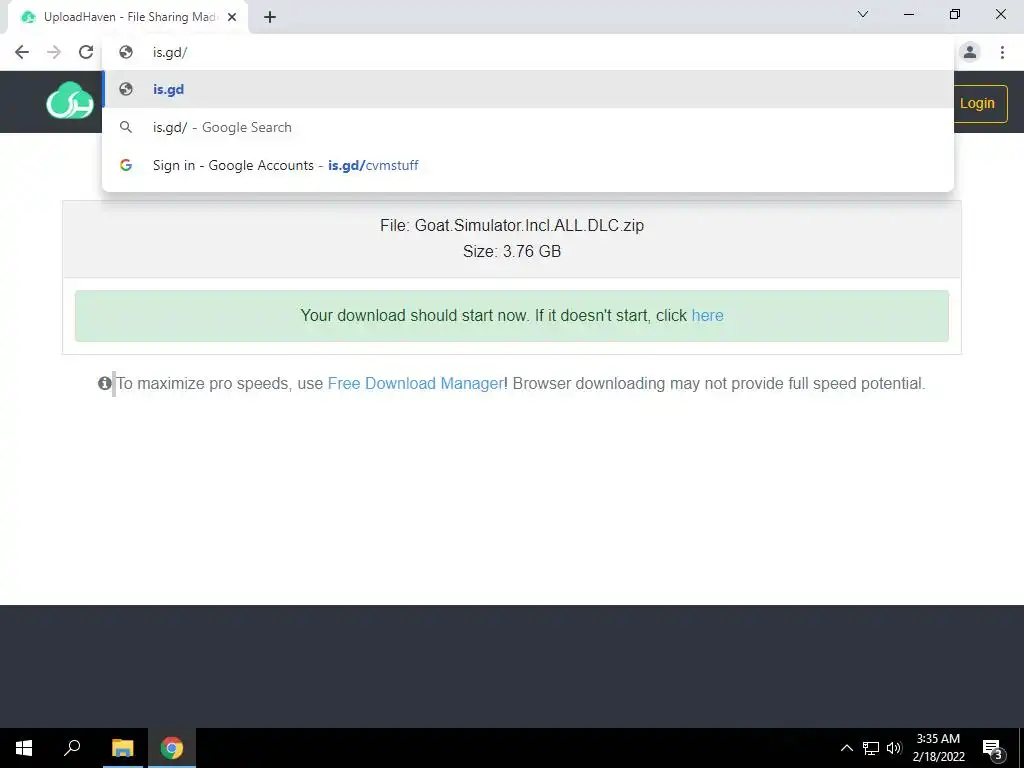The height and width of the screenshot is (768, 1024).
Task: Choose the is.gd/cvmstuff Google Accounts suggestion
Action: point(528,165)
